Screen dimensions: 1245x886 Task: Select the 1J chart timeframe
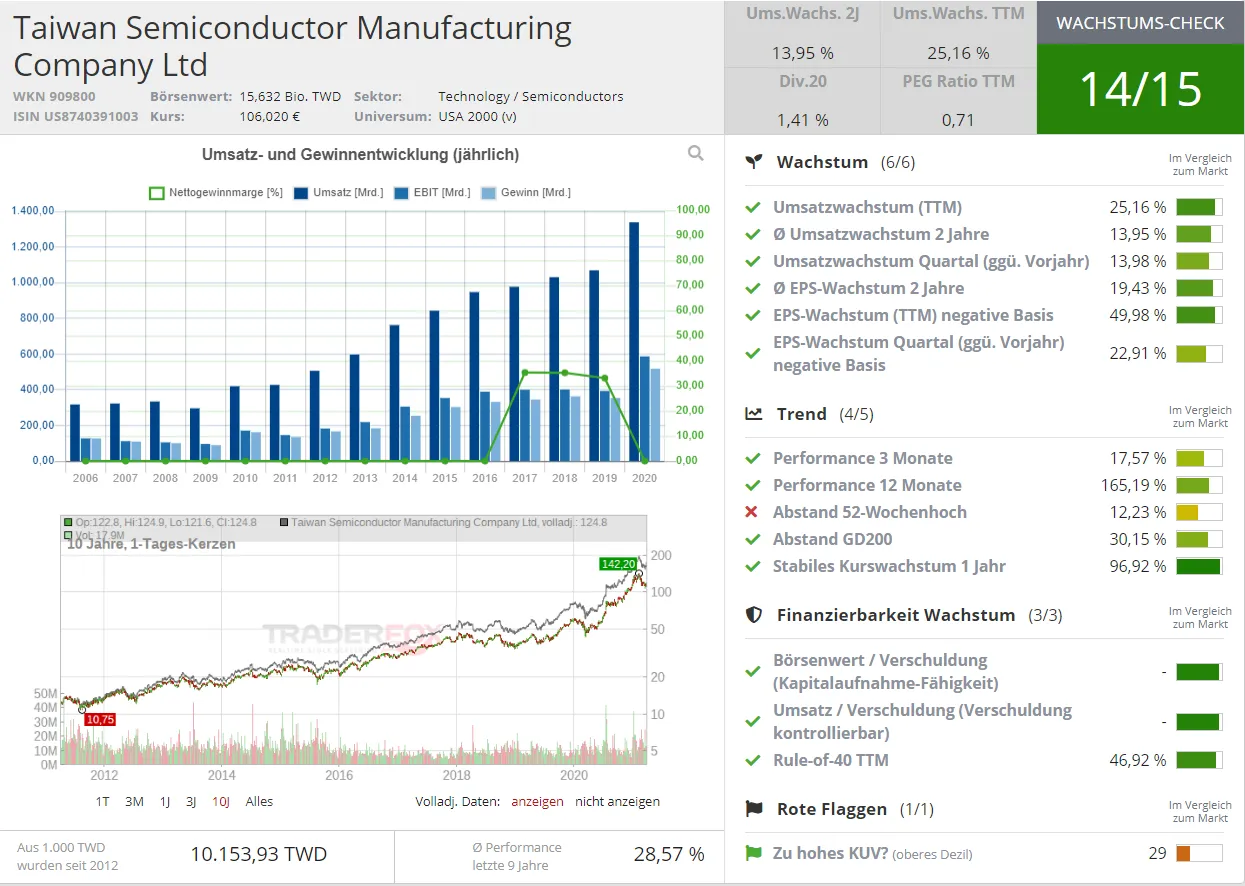[165, 801]
